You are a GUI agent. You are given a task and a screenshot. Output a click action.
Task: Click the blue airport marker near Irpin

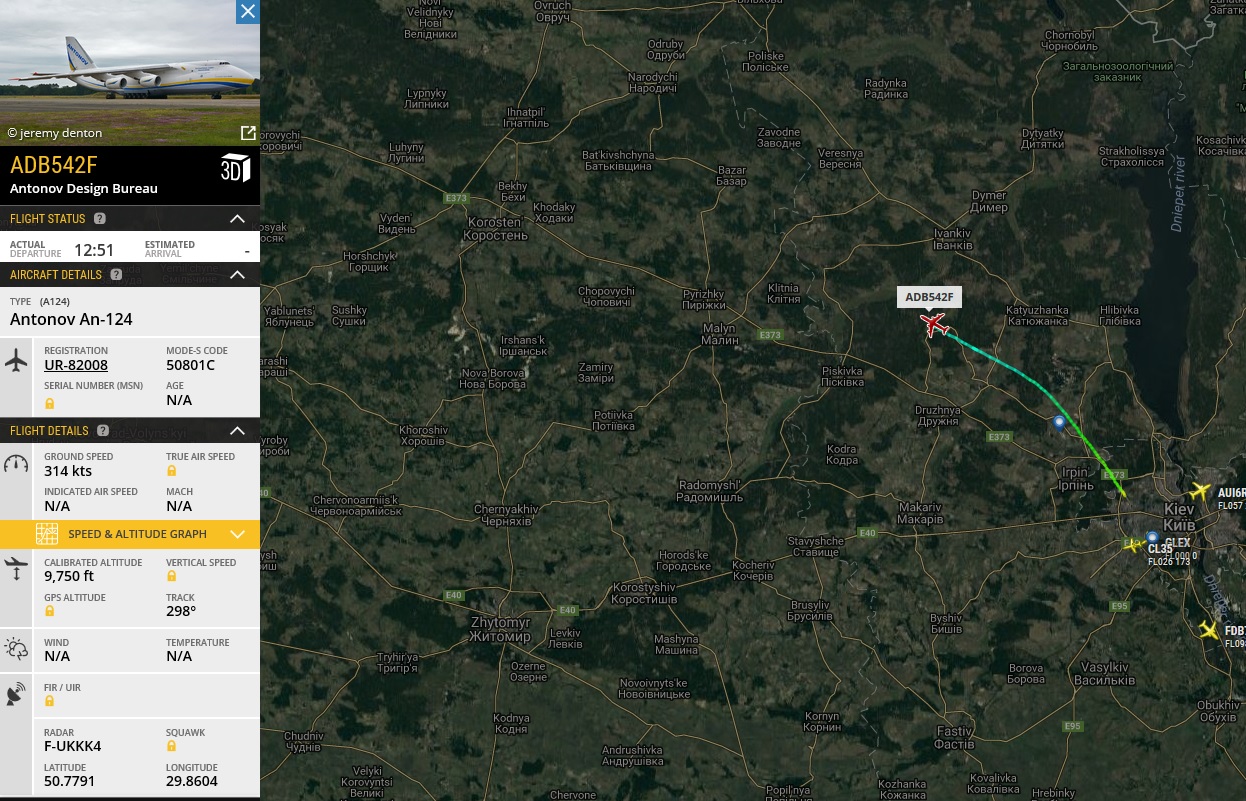1059,422
